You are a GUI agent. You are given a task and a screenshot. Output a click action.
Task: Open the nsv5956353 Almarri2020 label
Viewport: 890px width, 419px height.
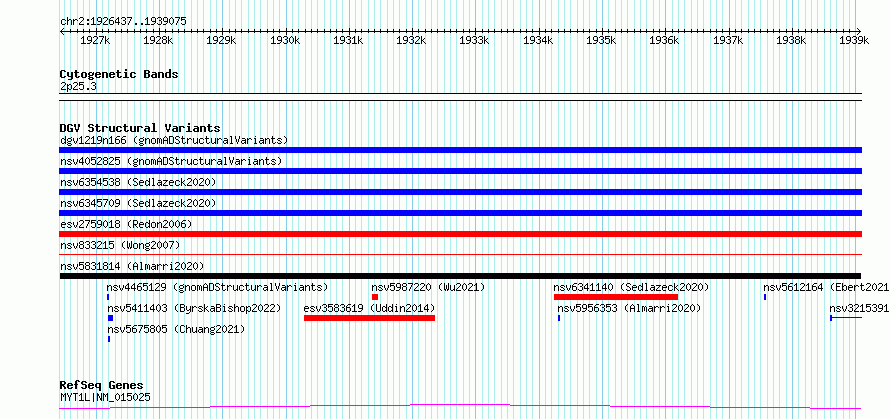click(629, 308)
